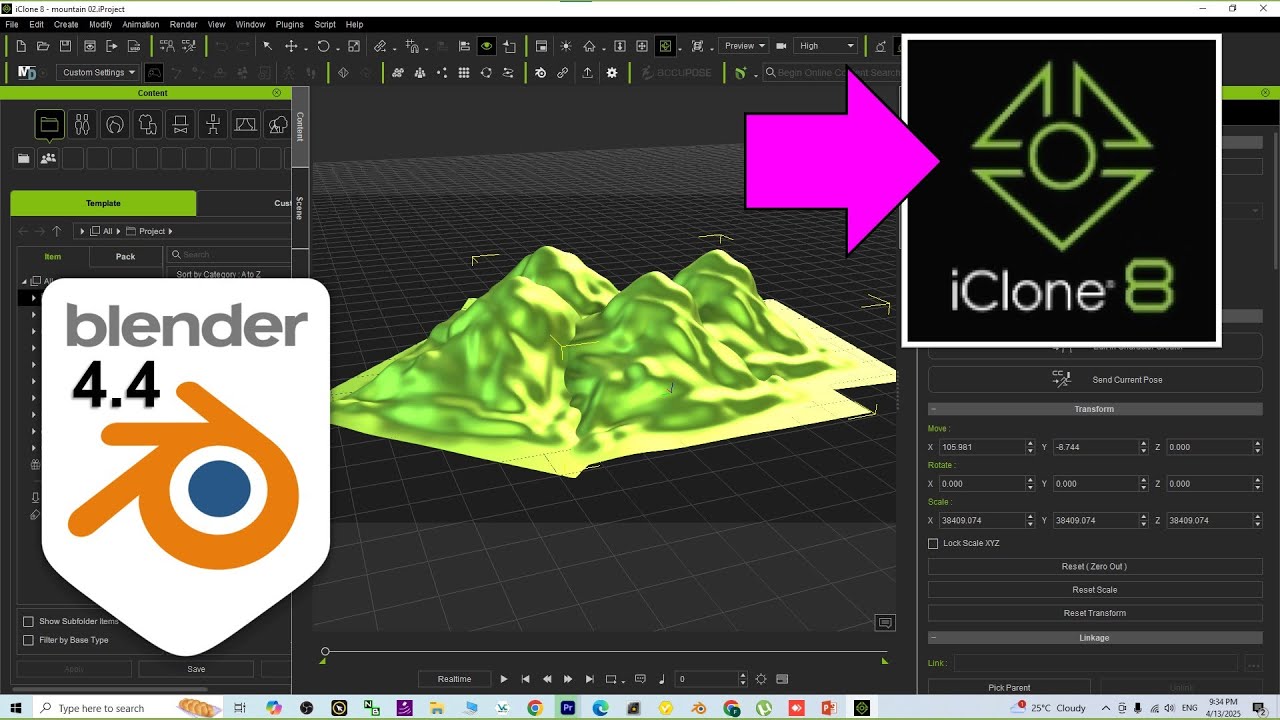Click the Play button on timeline
This screenshot has width=1280, height=720.
click(x=504, y=679)
